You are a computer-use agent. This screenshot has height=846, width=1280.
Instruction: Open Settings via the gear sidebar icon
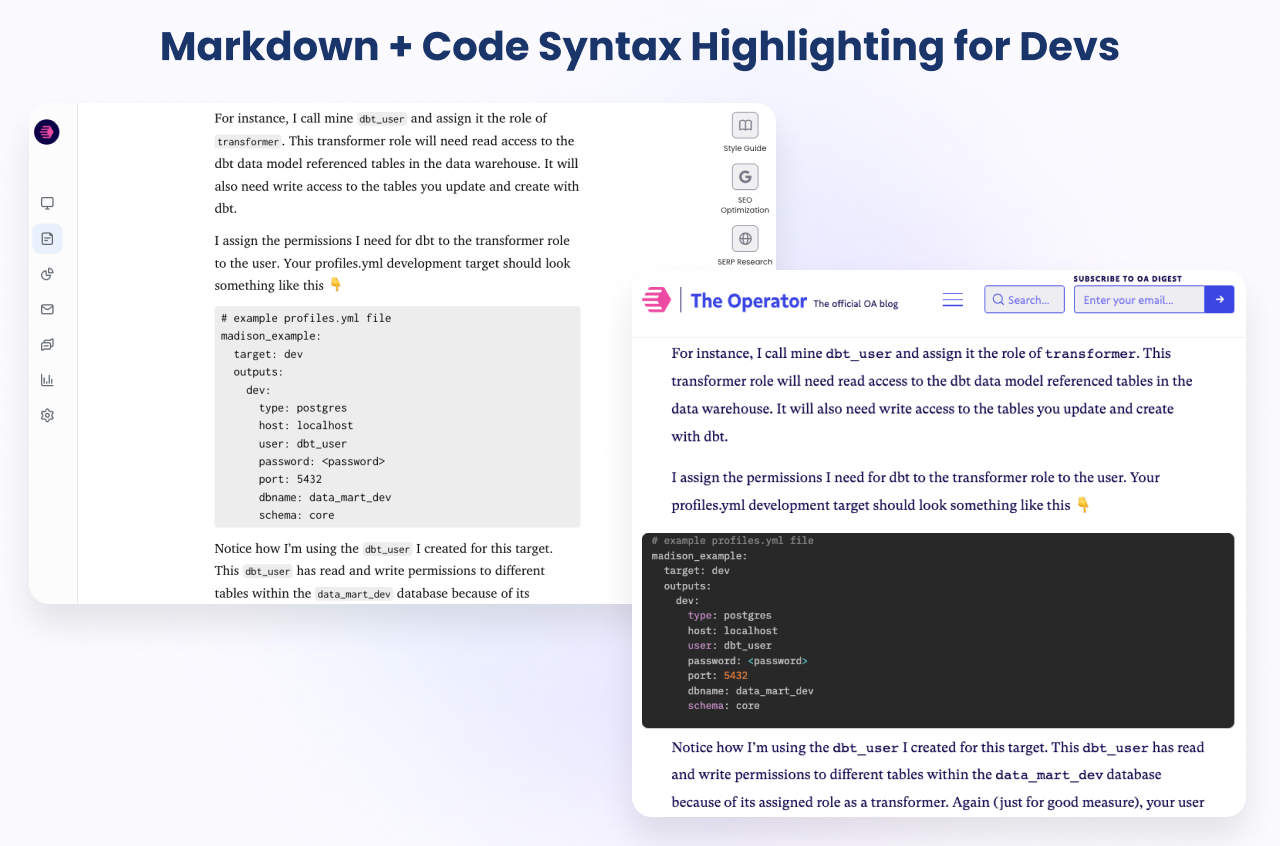[x=46, y=415]
